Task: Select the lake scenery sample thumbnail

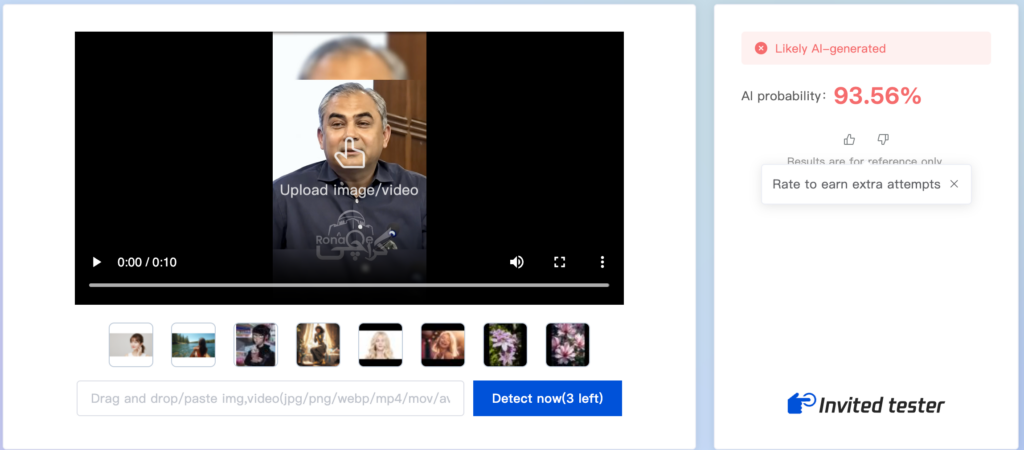Action: pyautogui.click(x=193, y=344)
